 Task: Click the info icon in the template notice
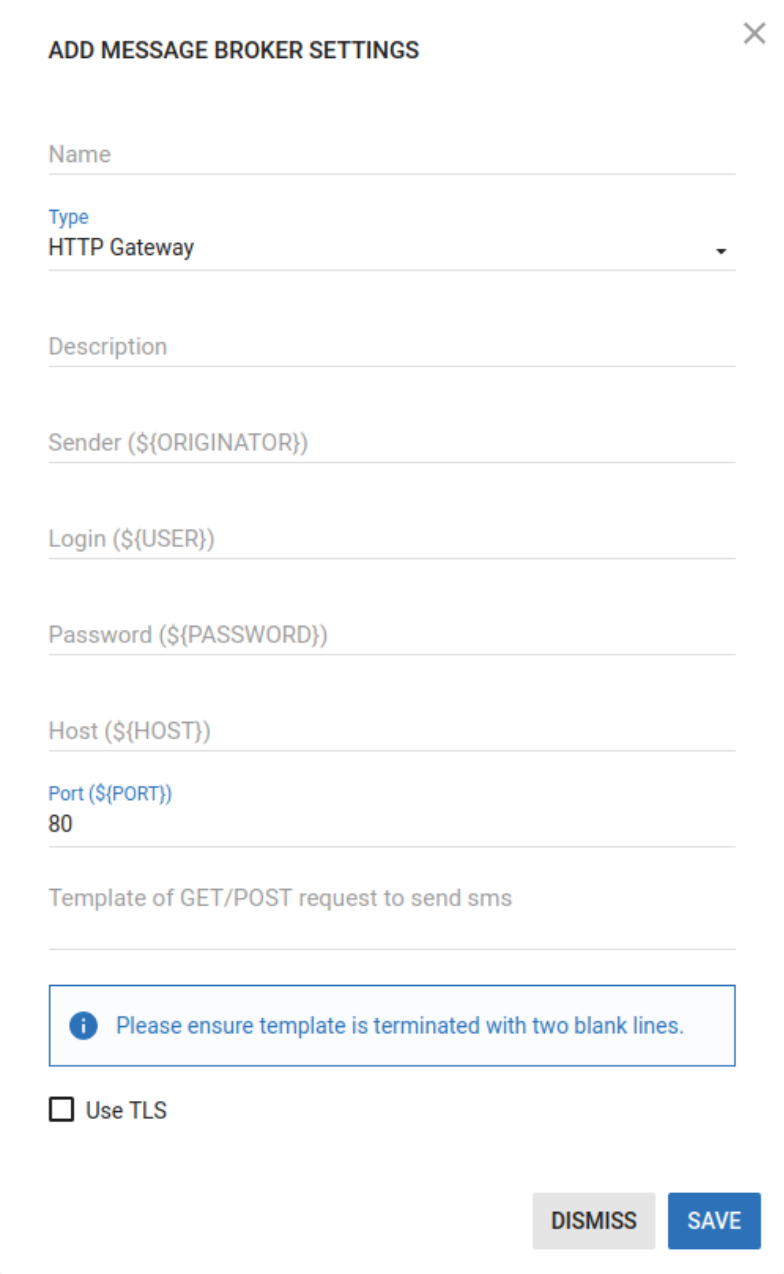pyautogui.click(x=84, y=1025)
